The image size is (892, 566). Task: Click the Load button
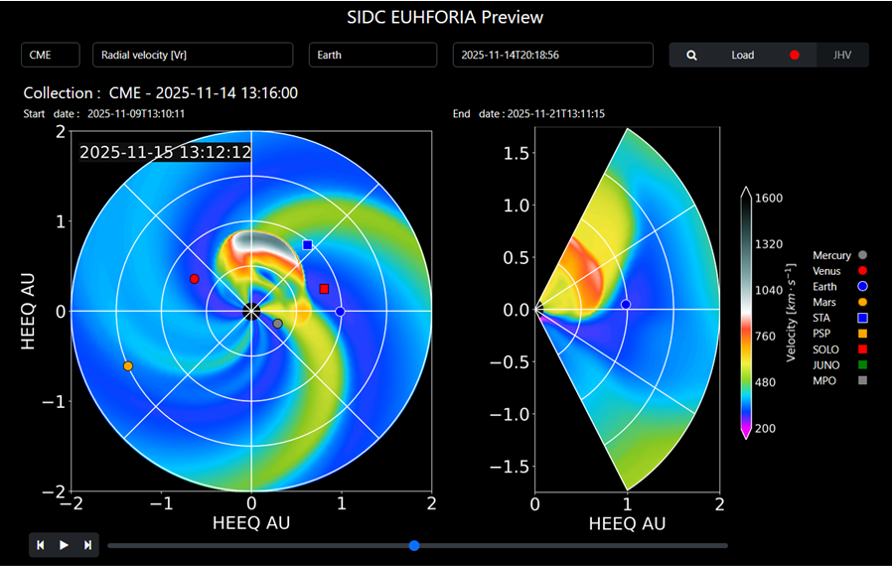coord(743,55)
